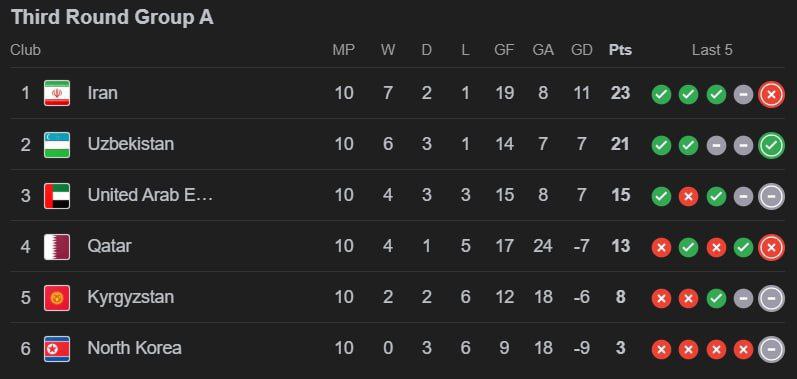This screenshot has height=379, width=797.
Task: Click UAE's red loss result icon
Action: [x=688, y=196]
